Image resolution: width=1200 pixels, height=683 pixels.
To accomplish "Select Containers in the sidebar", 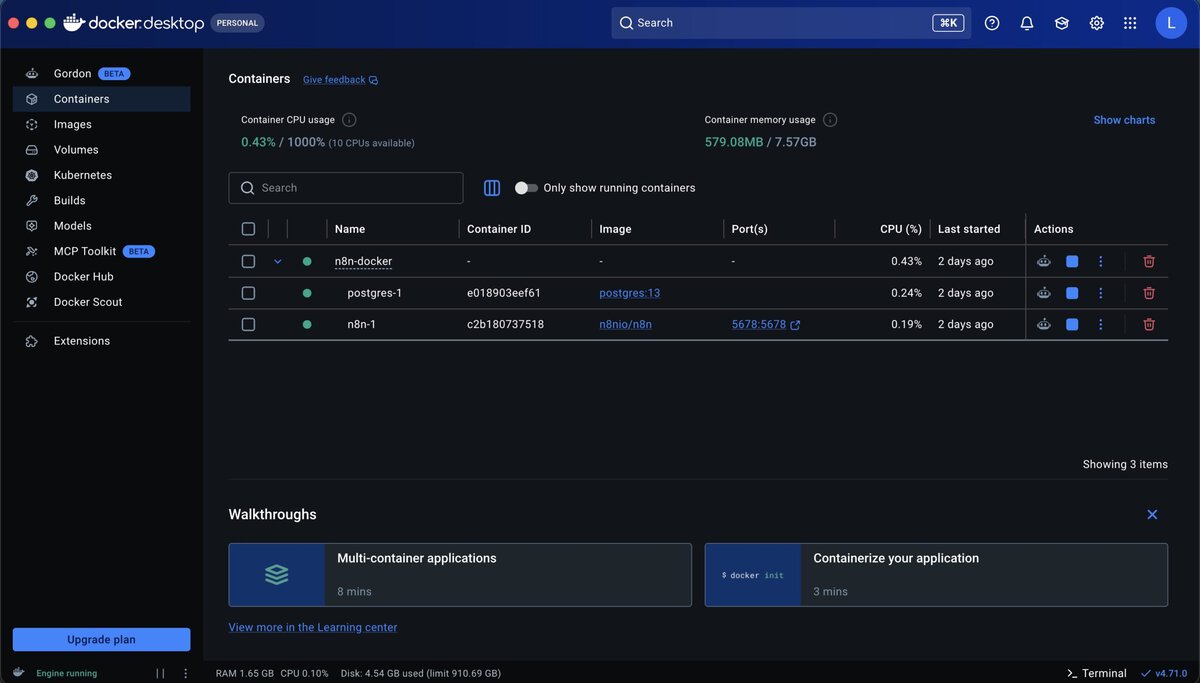I will [x=101, y=99].
